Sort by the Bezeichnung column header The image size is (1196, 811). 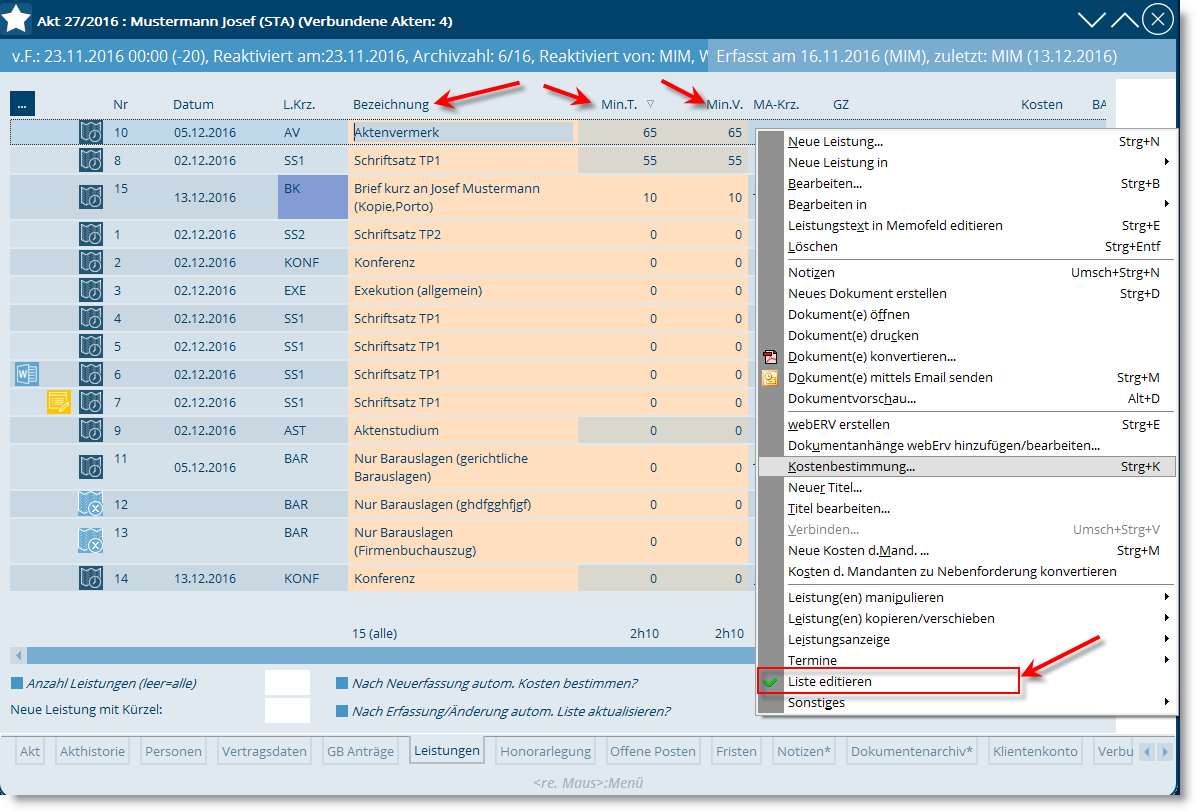391,105
